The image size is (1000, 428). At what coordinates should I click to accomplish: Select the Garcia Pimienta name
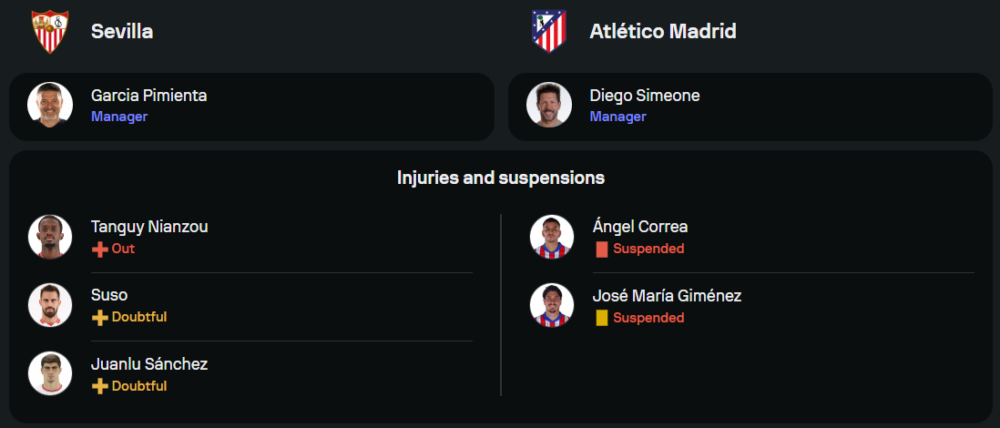(x=149, y=96)
